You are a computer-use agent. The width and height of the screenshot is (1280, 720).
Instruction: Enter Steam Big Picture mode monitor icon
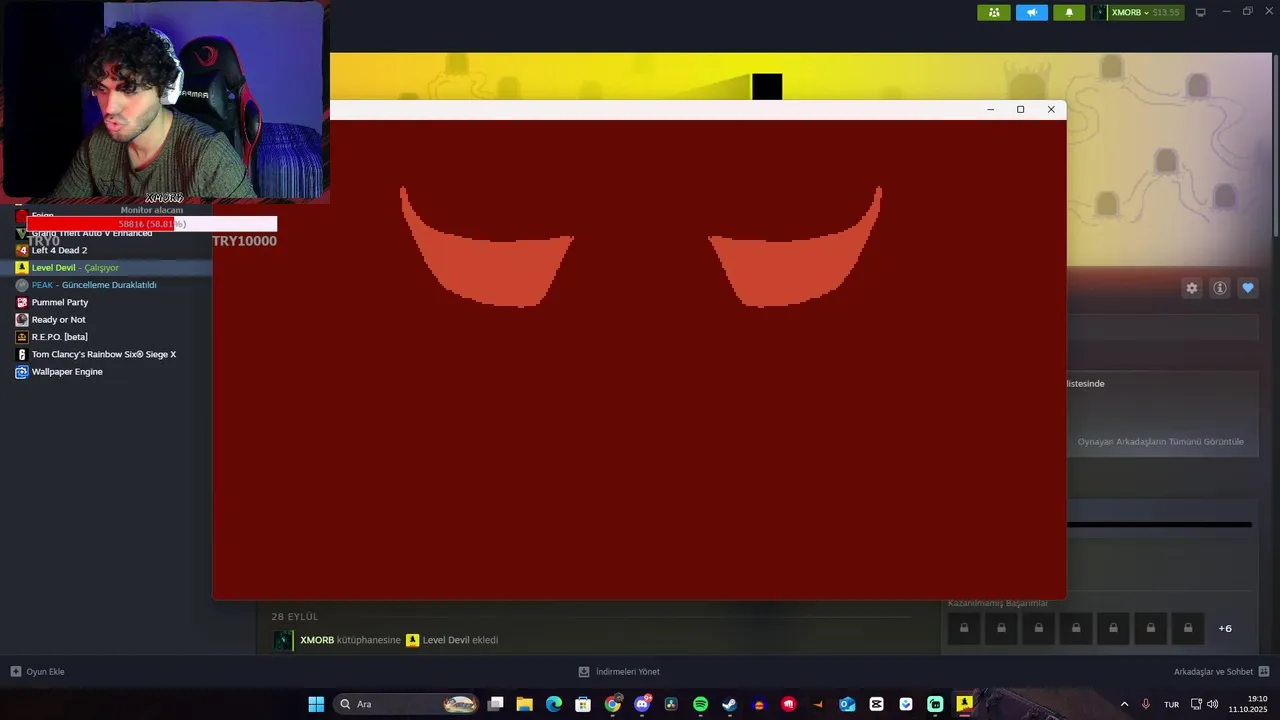(1201, 12)
